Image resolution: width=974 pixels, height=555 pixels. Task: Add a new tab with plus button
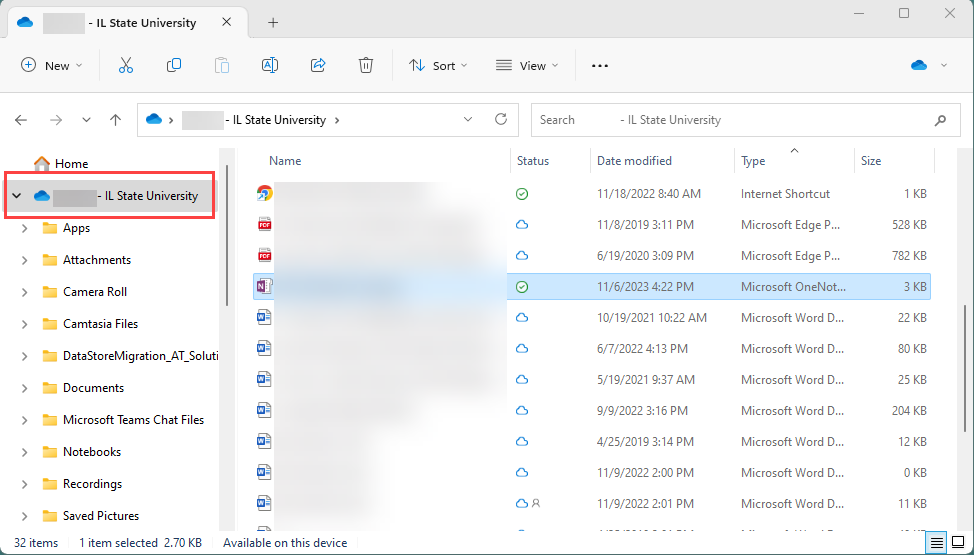click(273, 23)
